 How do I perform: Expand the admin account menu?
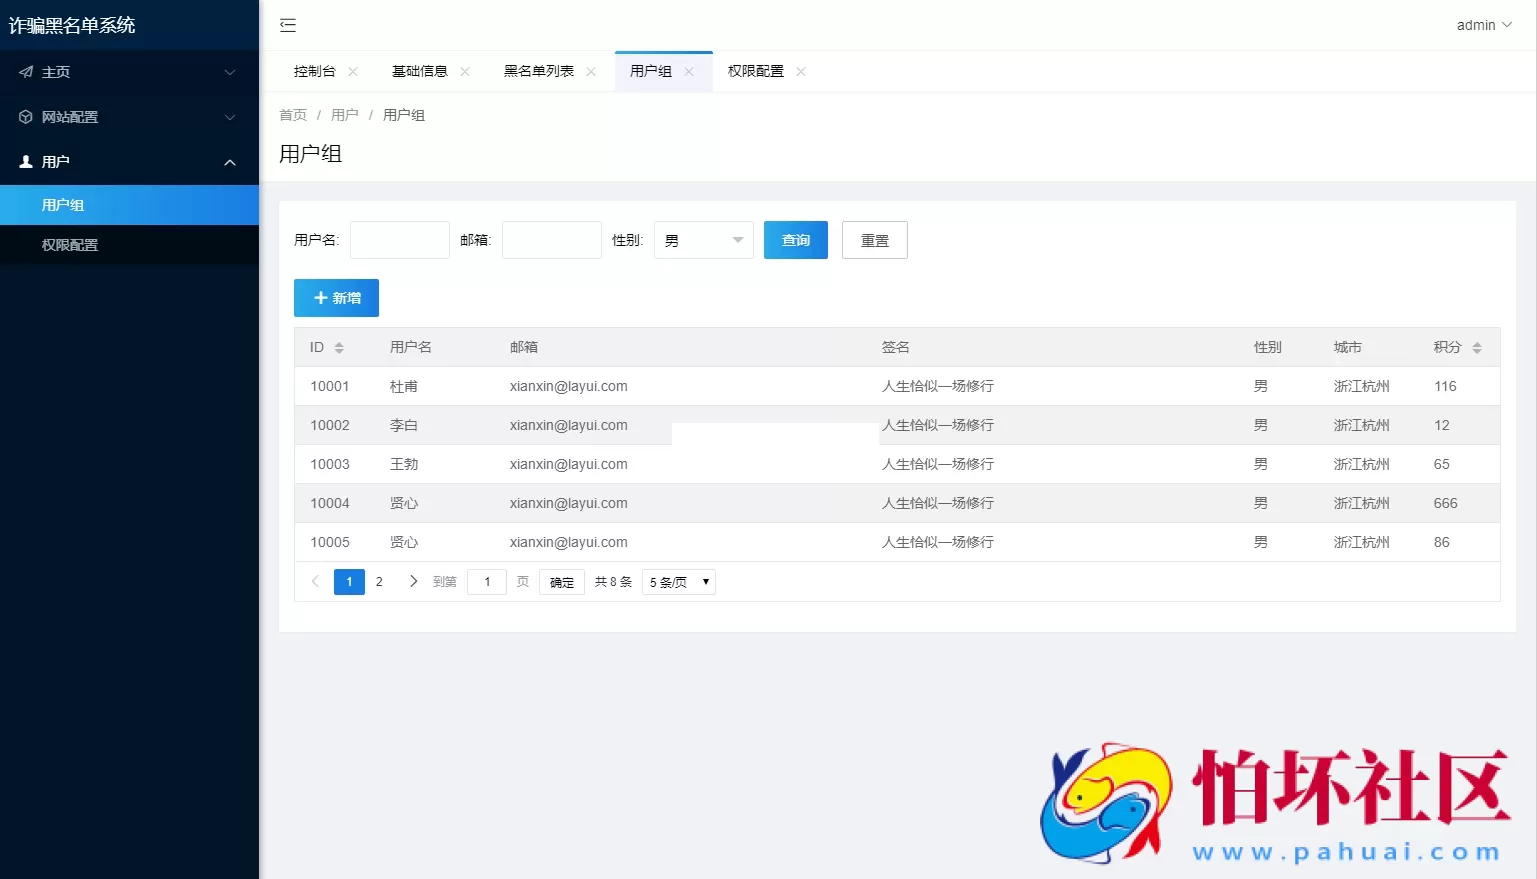point(1484,25)
